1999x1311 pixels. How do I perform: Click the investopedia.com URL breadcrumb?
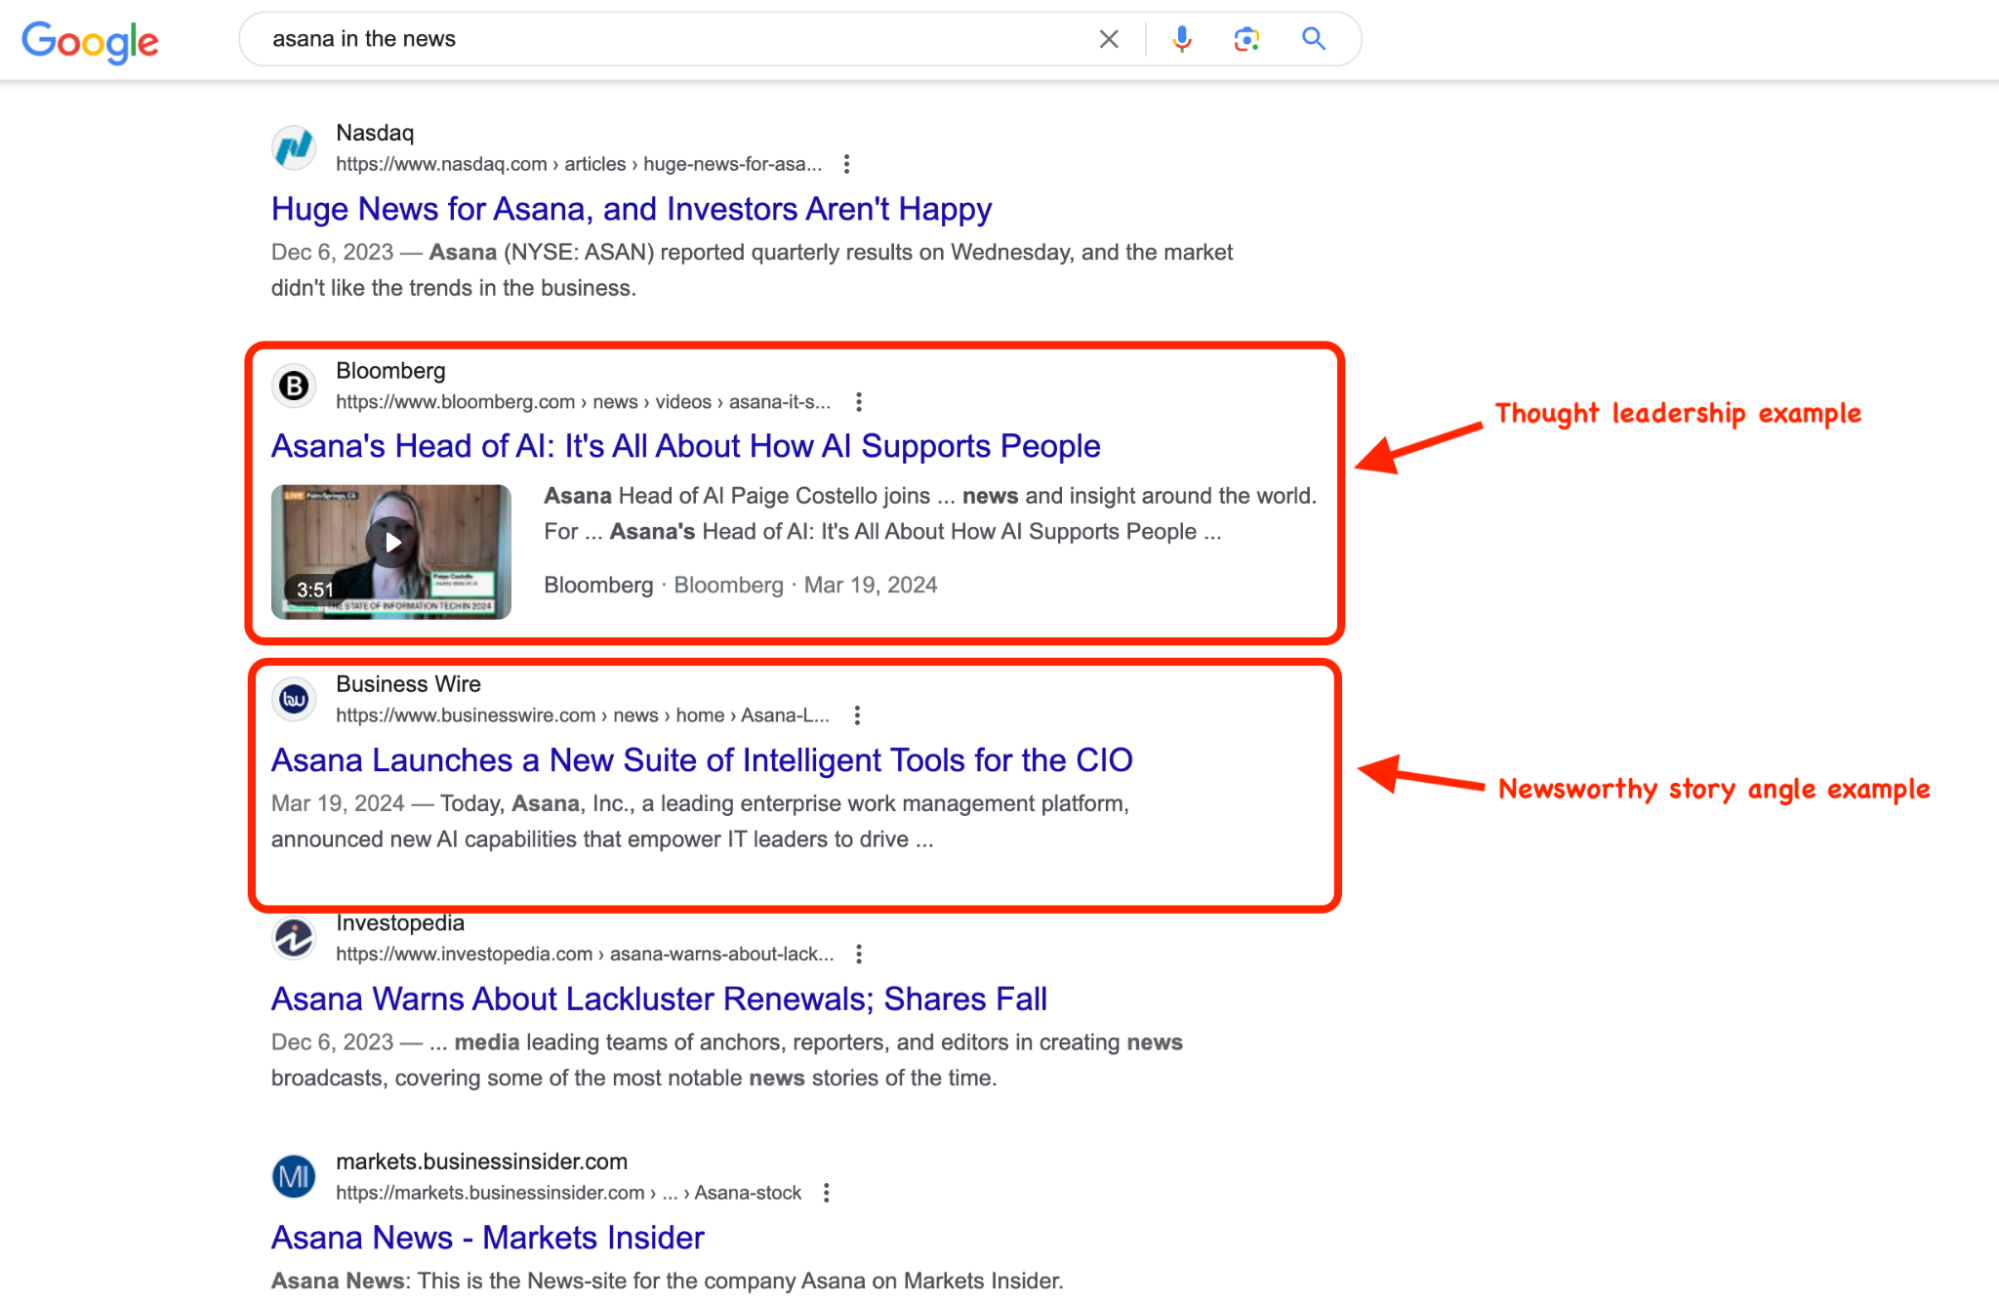coord(585,954)
